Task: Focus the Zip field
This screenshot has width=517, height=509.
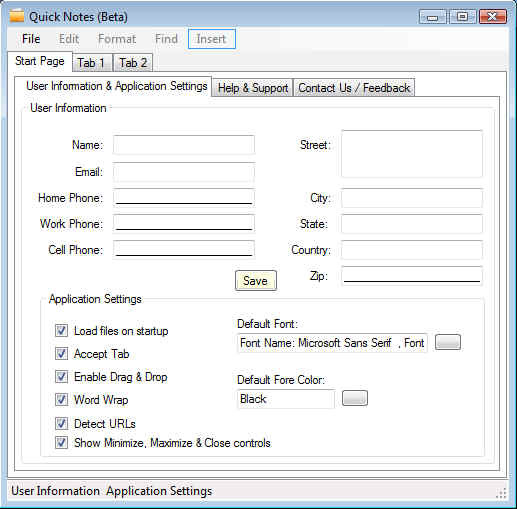Action: pyautogui.click(x=412, y=276)
